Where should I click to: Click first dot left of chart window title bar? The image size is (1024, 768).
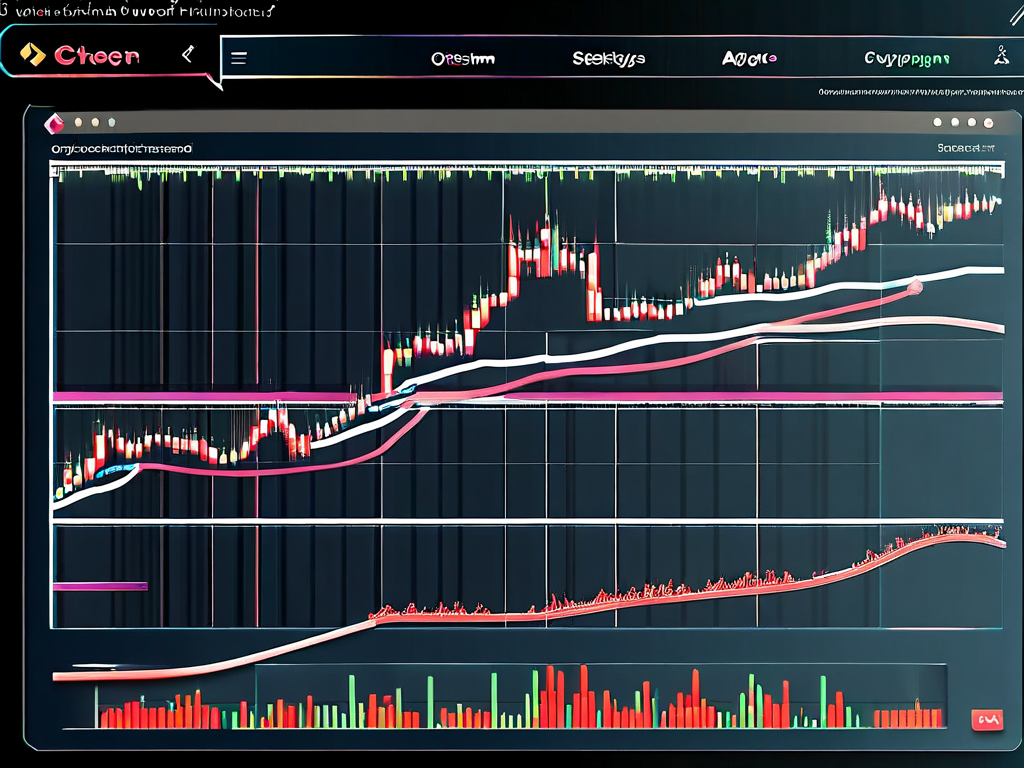pos(79,122)
